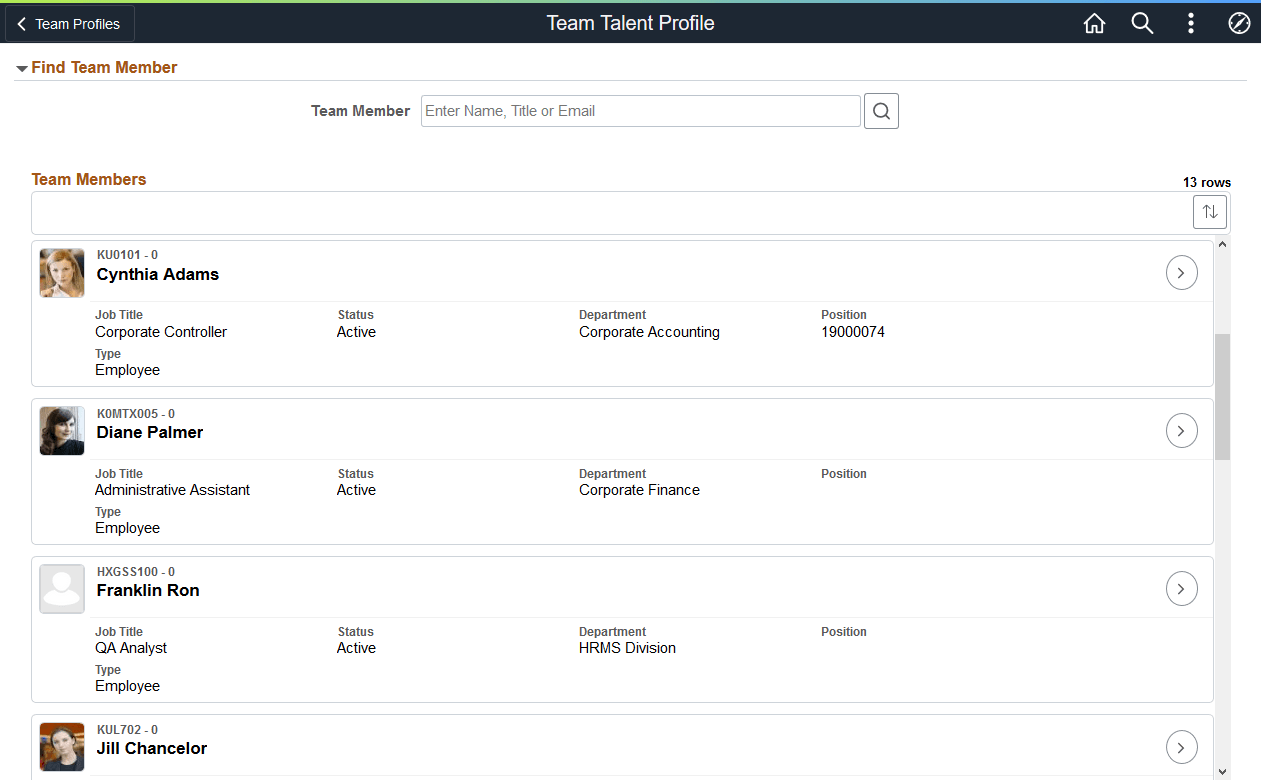Open Jill Chancelor row detail arrow

click(x=1182, y=747)
